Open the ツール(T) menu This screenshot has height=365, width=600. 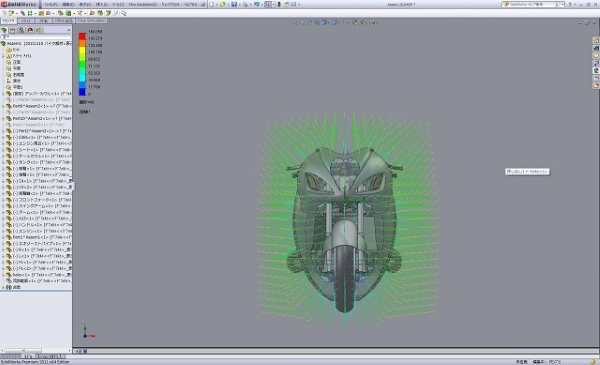tap(118, 5)
